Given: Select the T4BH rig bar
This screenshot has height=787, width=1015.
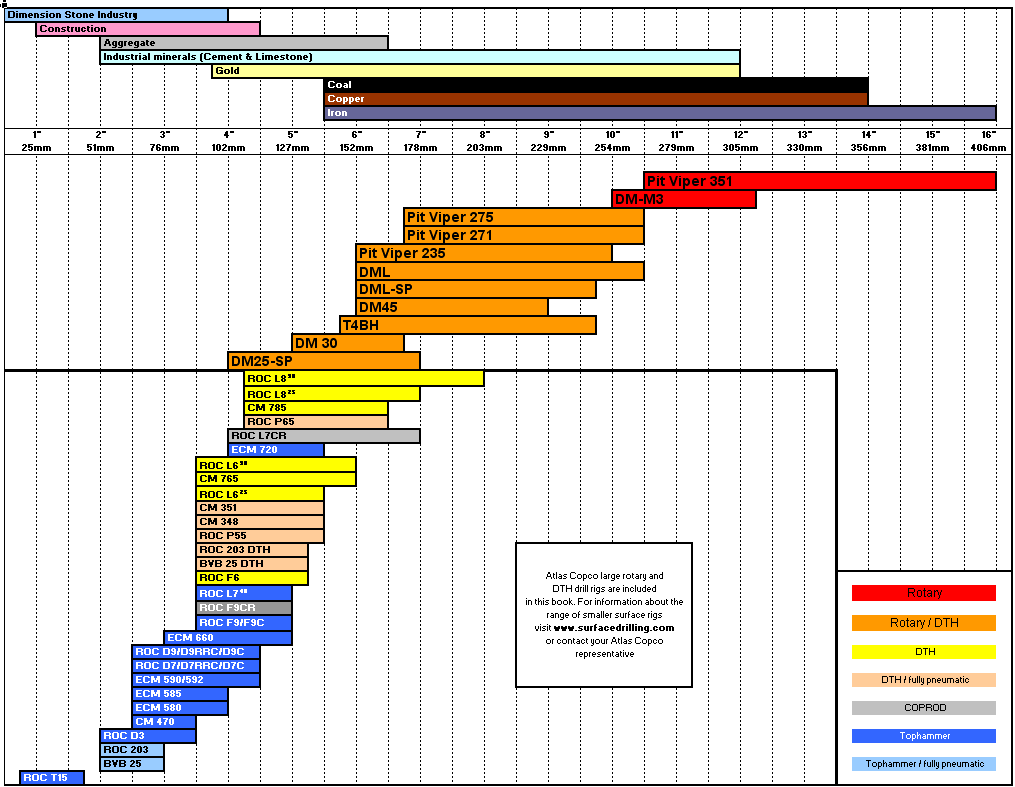Looking at the screenshot, I should coord(468,325).
